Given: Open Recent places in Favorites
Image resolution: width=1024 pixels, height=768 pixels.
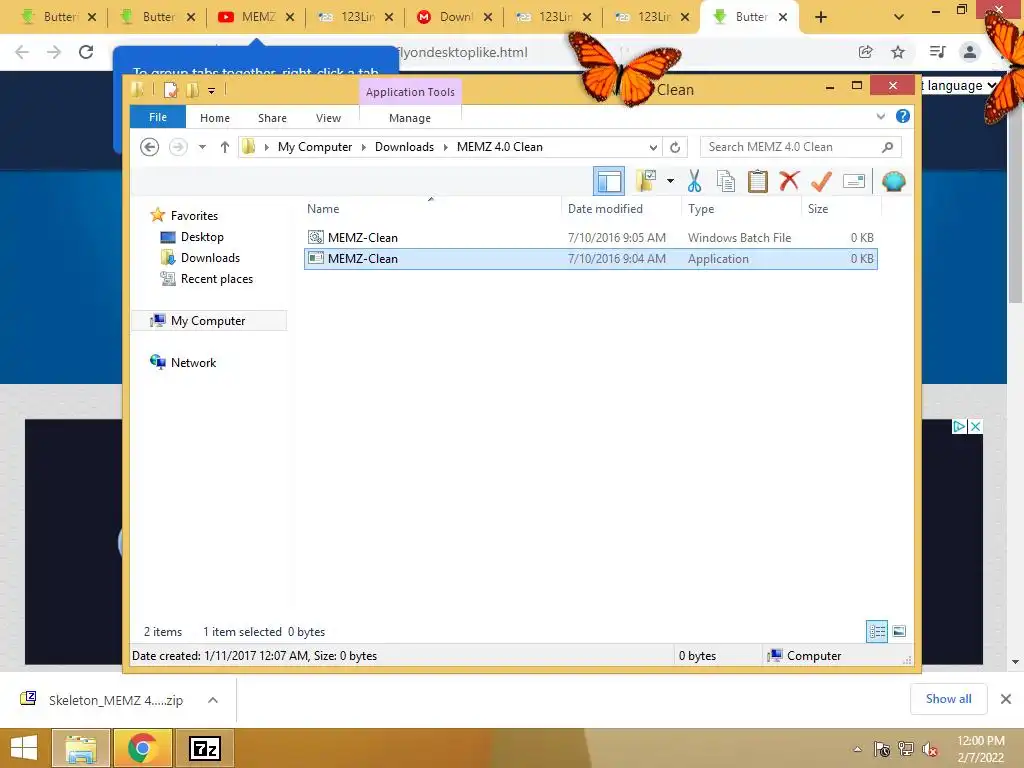Looking at the screenshot, I should pos(217,279).
